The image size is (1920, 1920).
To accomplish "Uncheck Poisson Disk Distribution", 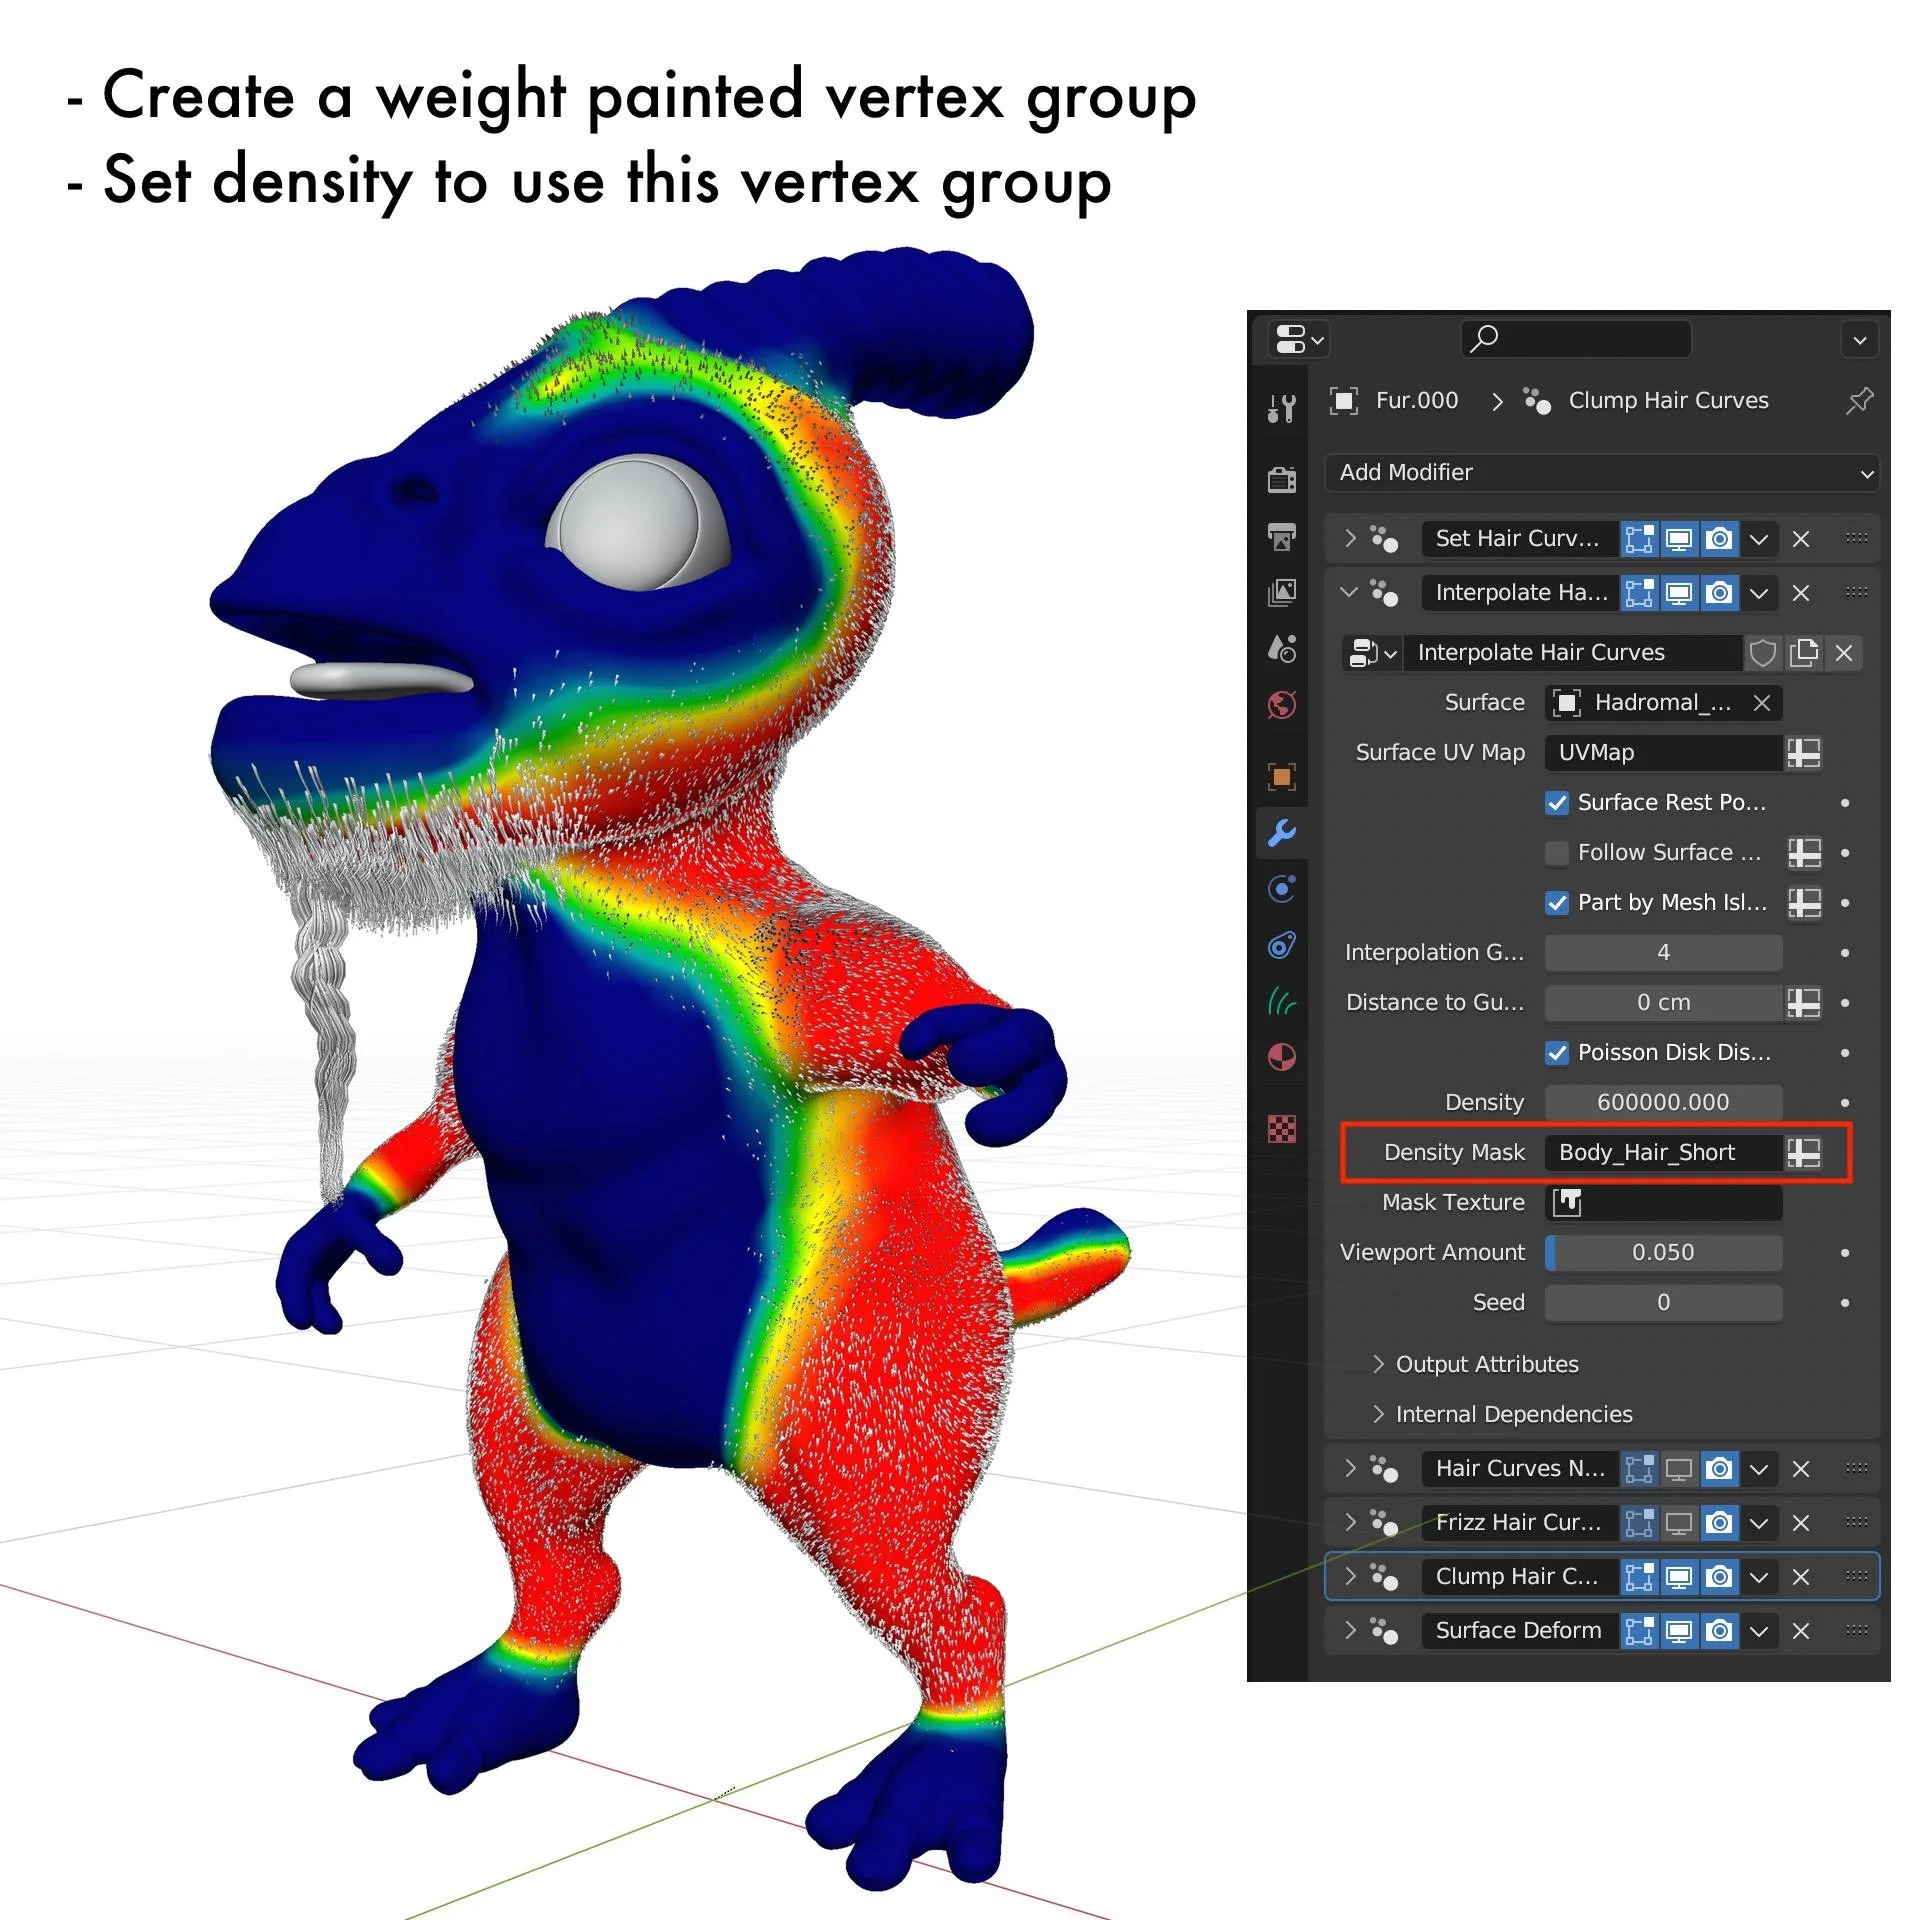I will 1557,1052.
